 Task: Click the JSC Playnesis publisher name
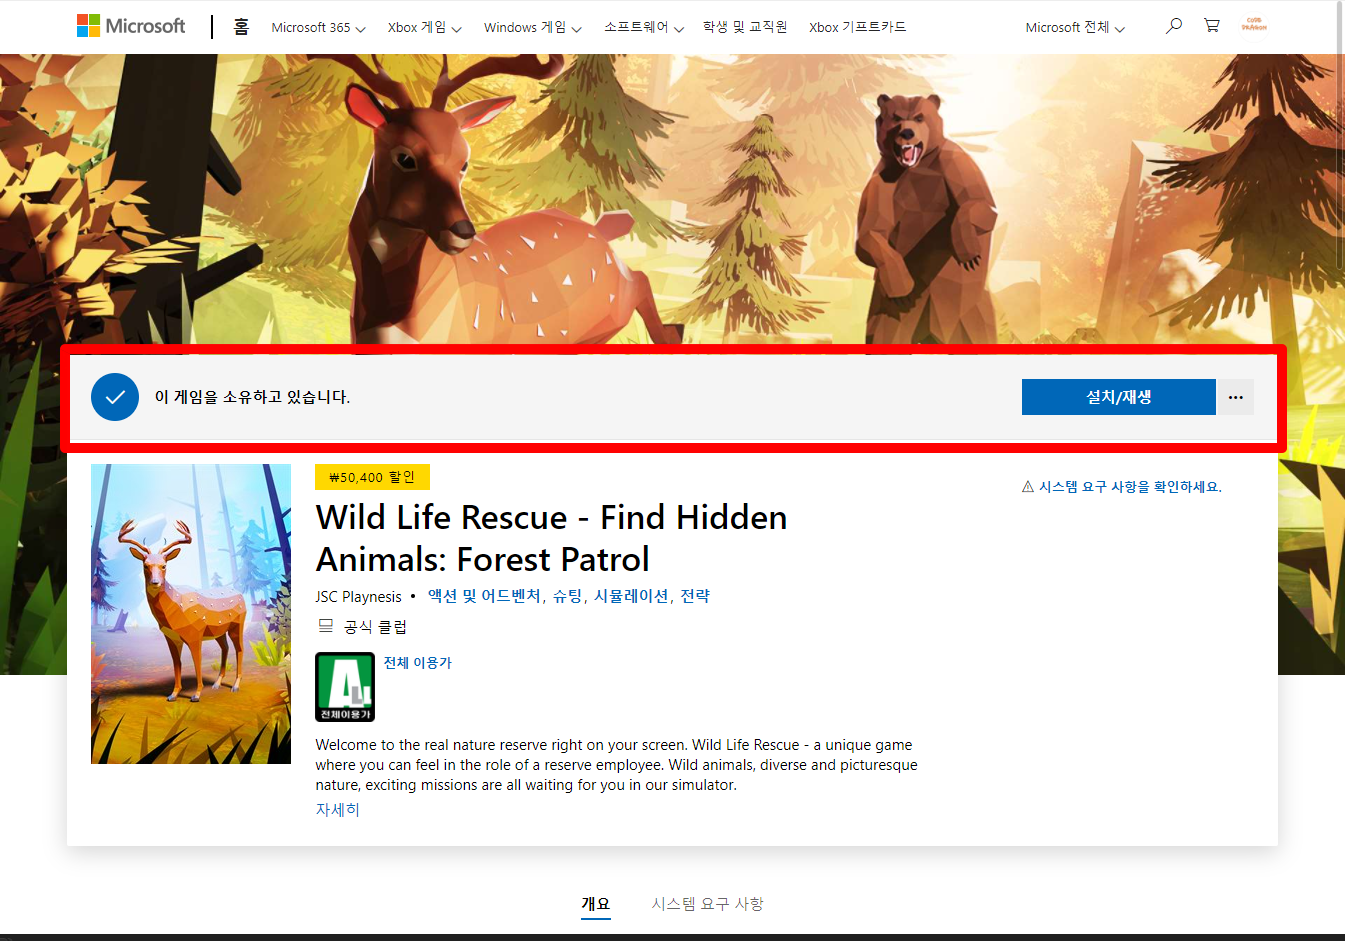pos(358,597)
